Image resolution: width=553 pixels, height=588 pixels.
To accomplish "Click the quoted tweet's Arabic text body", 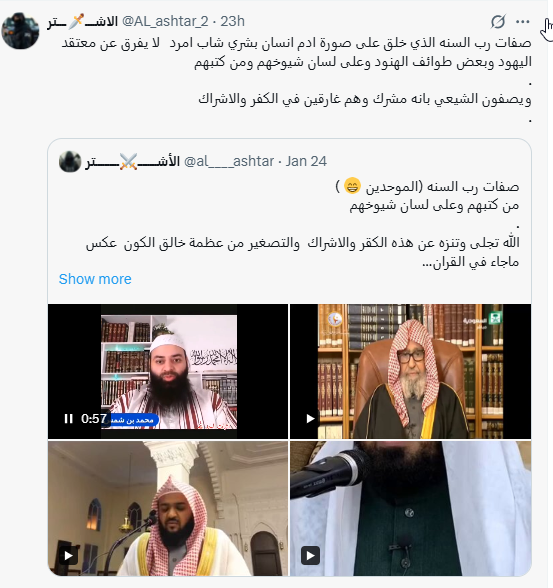I will (302, 224).
